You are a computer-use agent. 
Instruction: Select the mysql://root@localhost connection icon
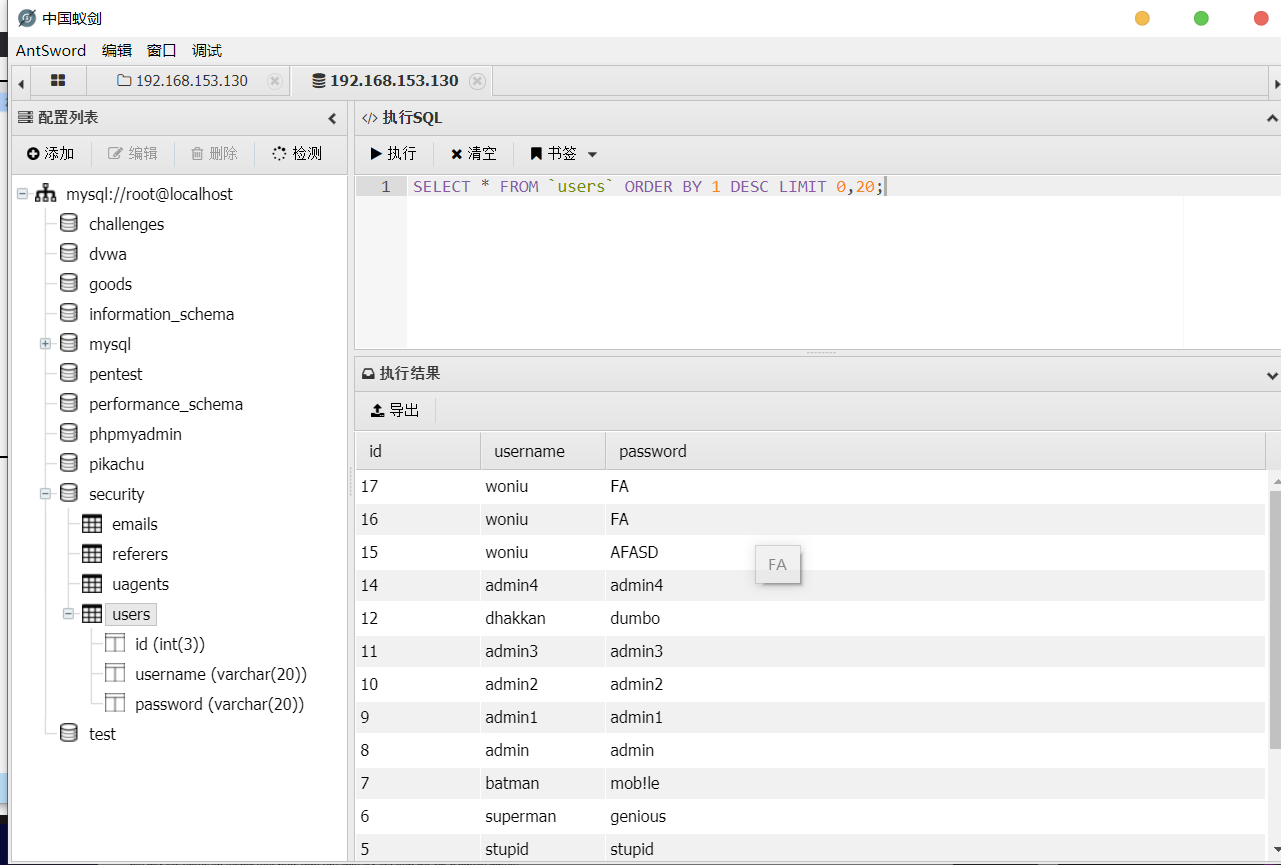coord(45,194)
